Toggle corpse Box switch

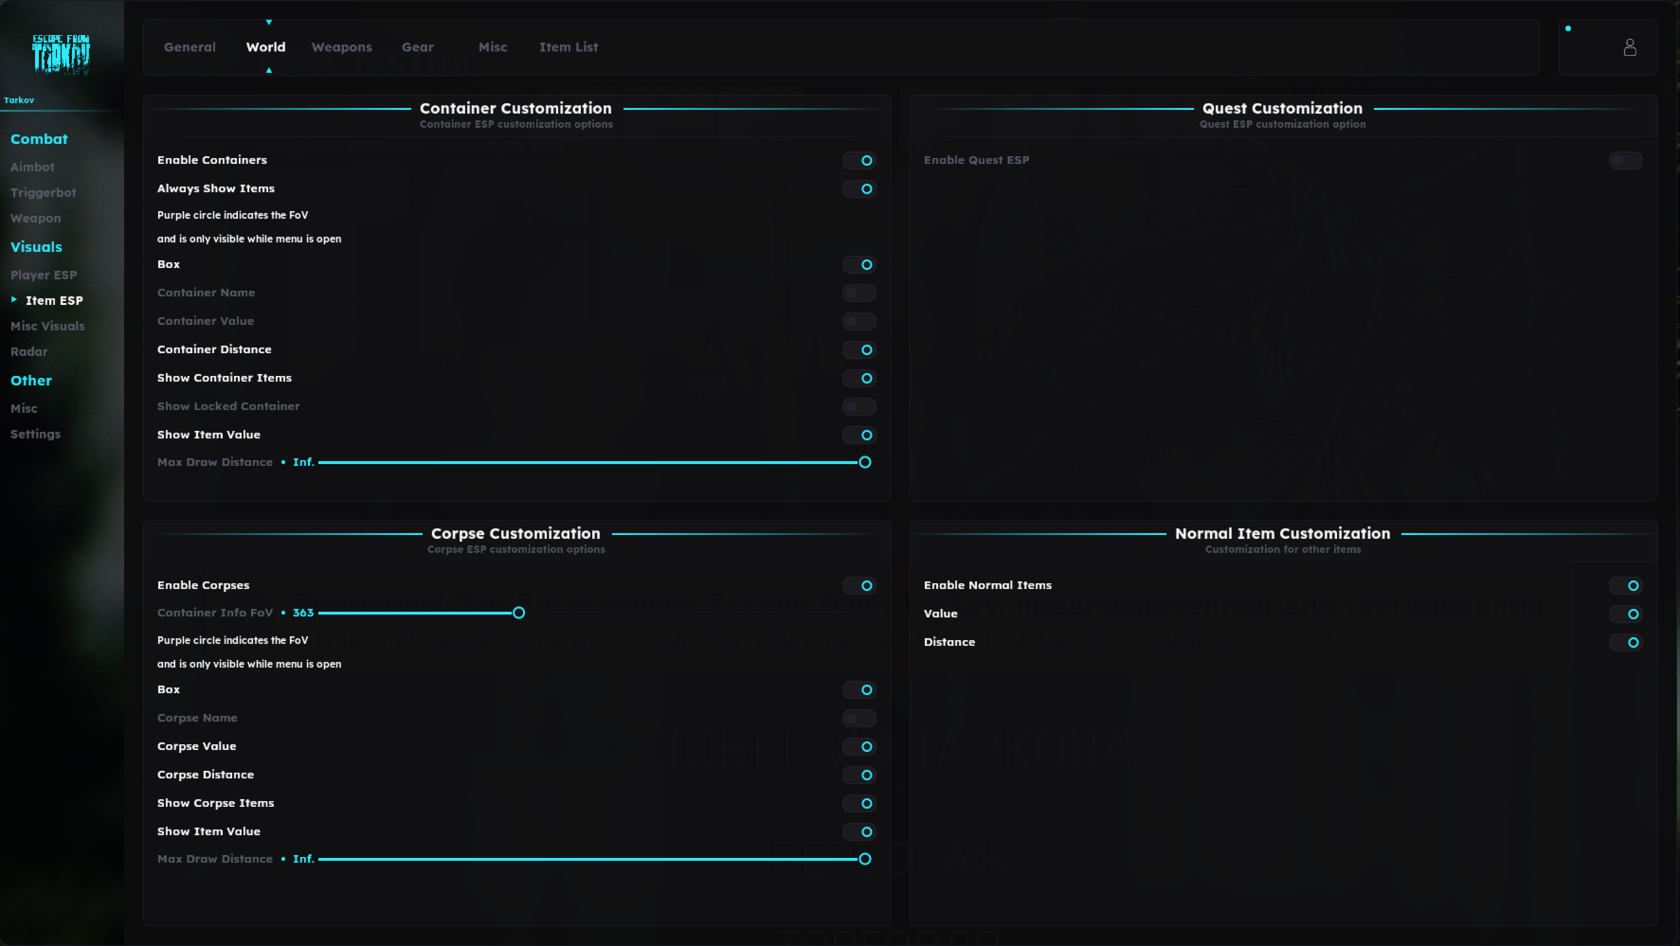tap(859, 690)
